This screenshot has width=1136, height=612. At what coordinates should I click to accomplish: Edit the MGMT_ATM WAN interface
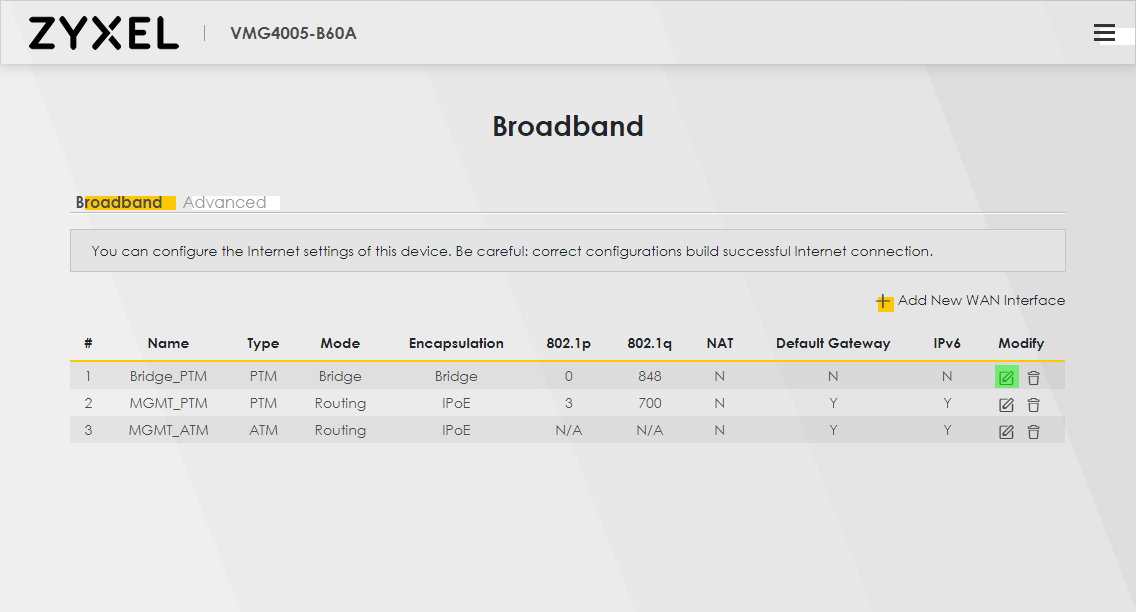click(1006, 432)
